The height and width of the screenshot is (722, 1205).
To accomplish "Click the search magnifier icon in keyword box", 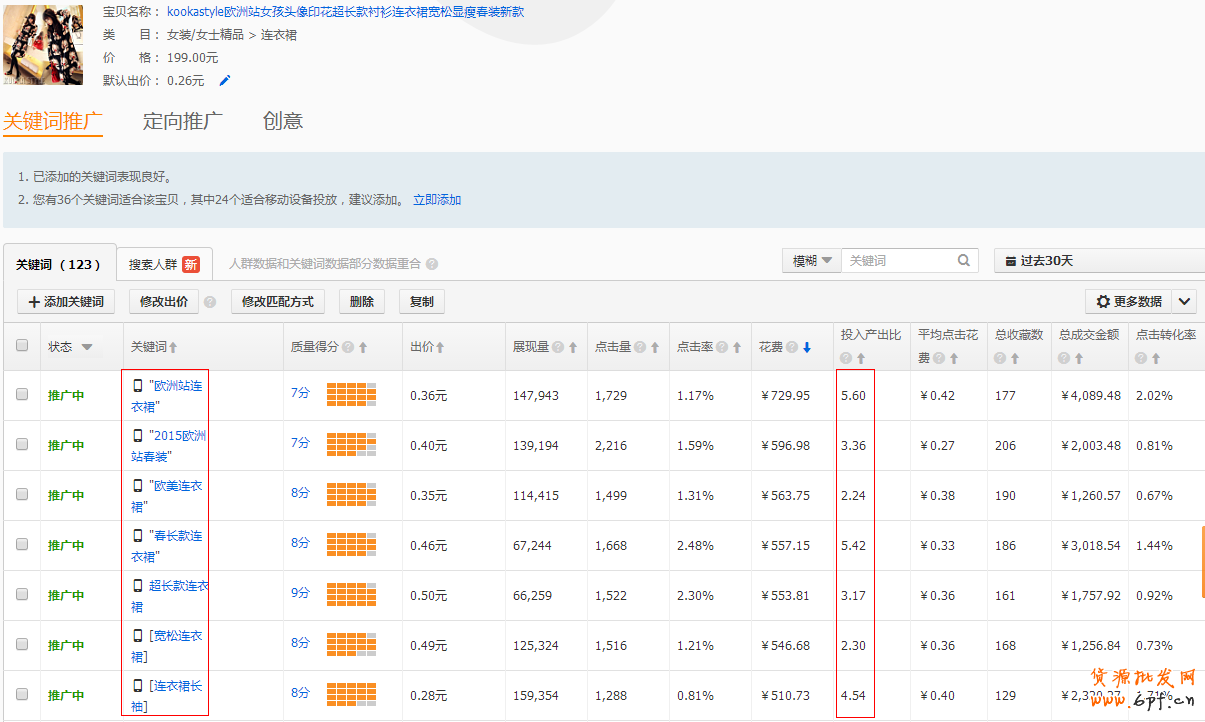I will (x=964, y=261).
